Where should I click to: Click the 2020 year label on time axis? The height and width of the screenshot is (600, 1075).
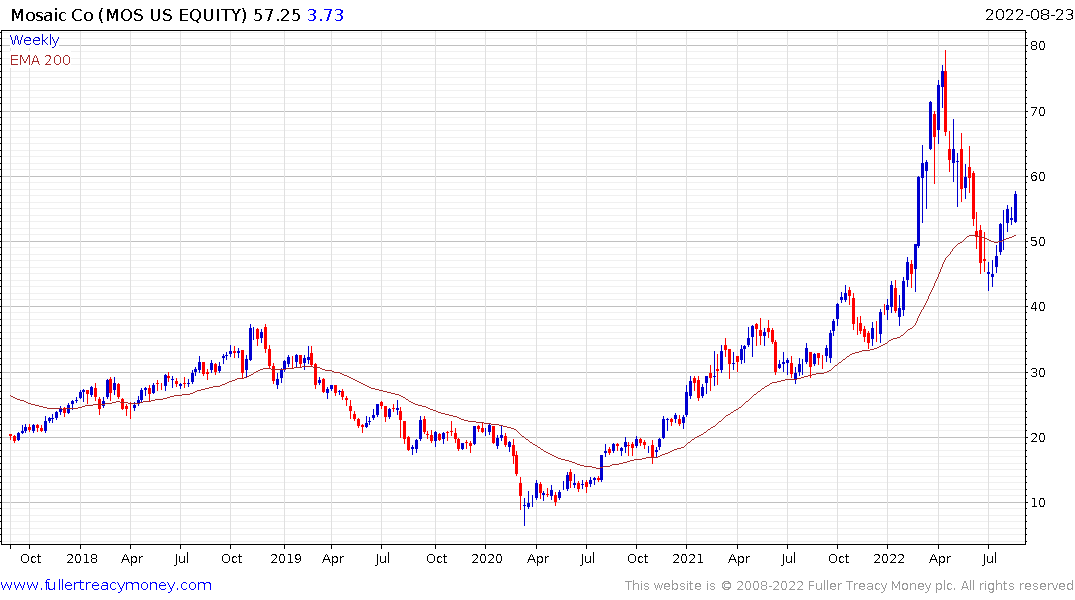(487, 558)
